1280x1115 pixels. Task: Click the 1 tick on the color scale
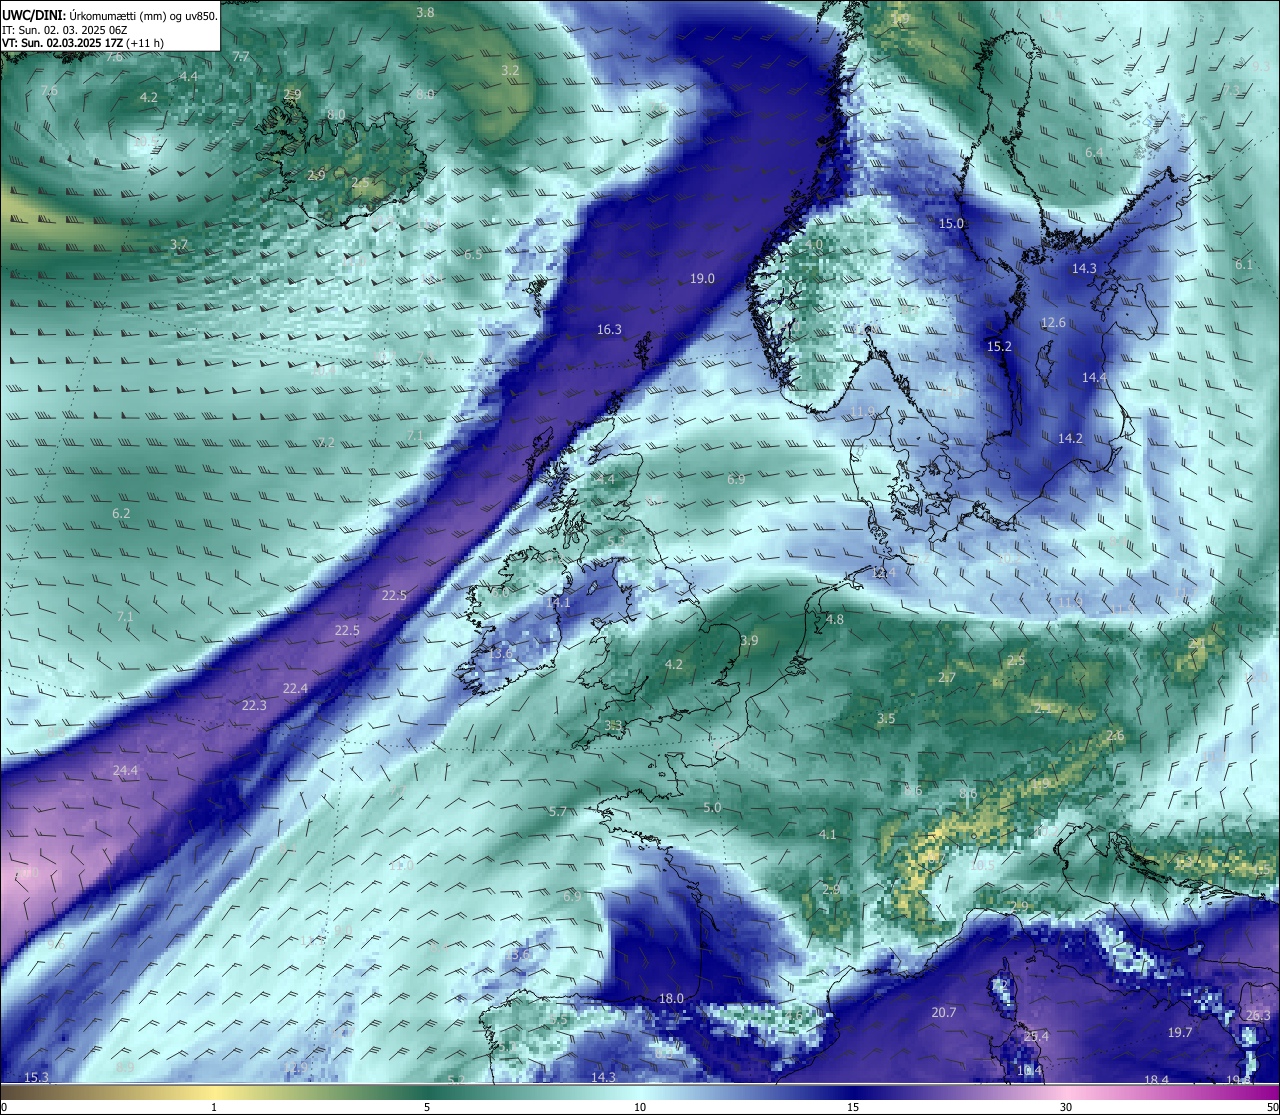tap(214, 1107)
